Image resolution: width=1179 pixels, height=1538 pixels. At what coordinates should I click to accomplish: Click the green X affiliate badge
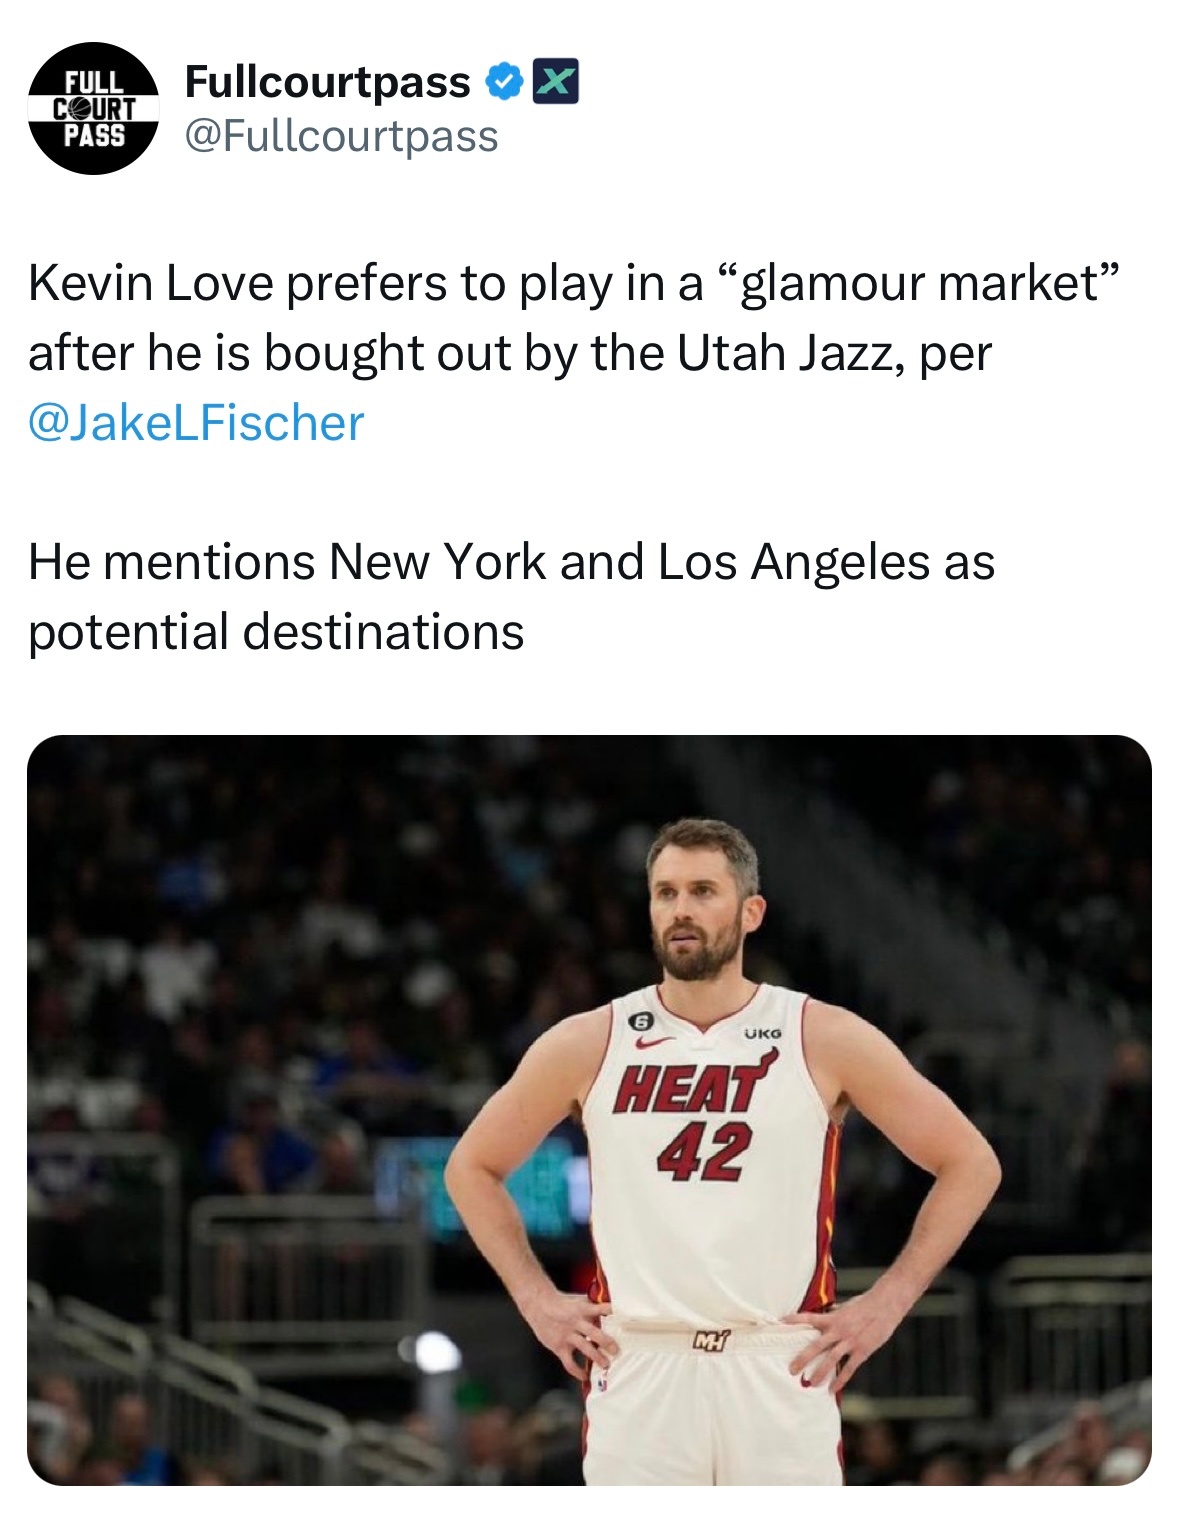(x=554, y=82)
